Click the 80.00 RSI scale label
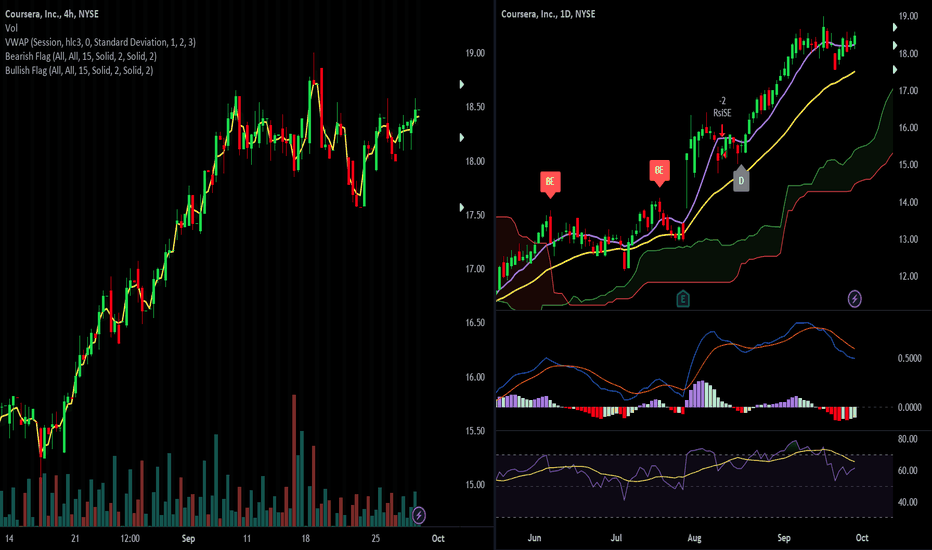The width and height of the screenshot is (932, 550). [908, 439]
